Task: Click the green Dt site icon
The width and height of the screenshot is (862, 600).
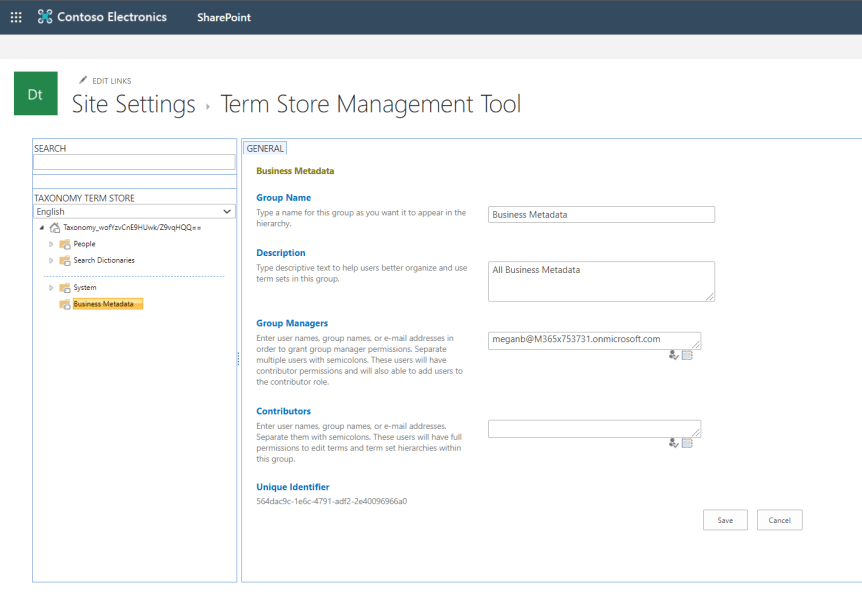Action: tap(35, 94)
